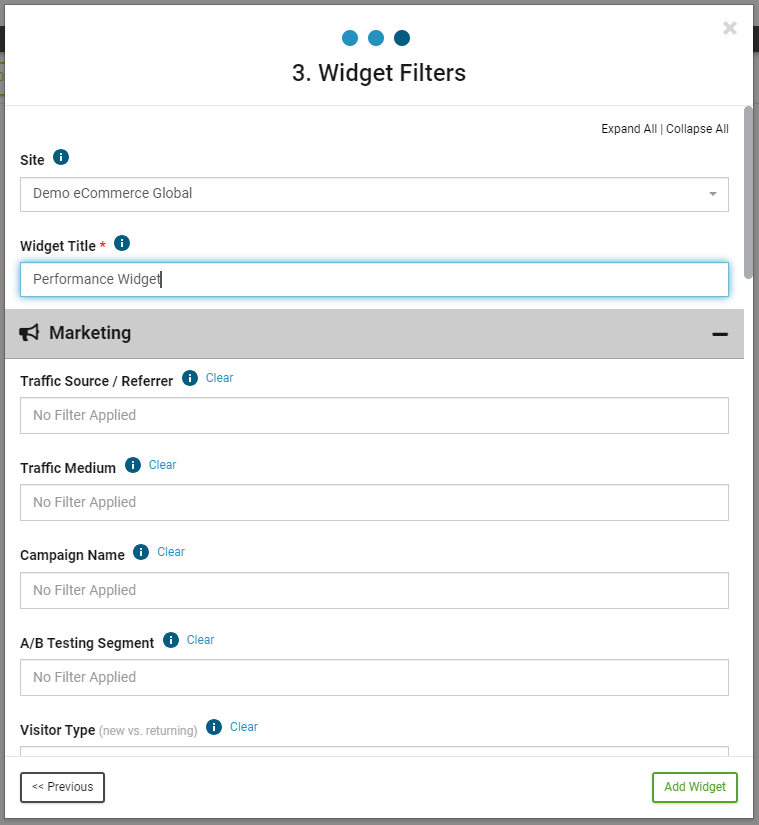
Task: Clear the Campaign Name filter
Action: tap(171, 552)
